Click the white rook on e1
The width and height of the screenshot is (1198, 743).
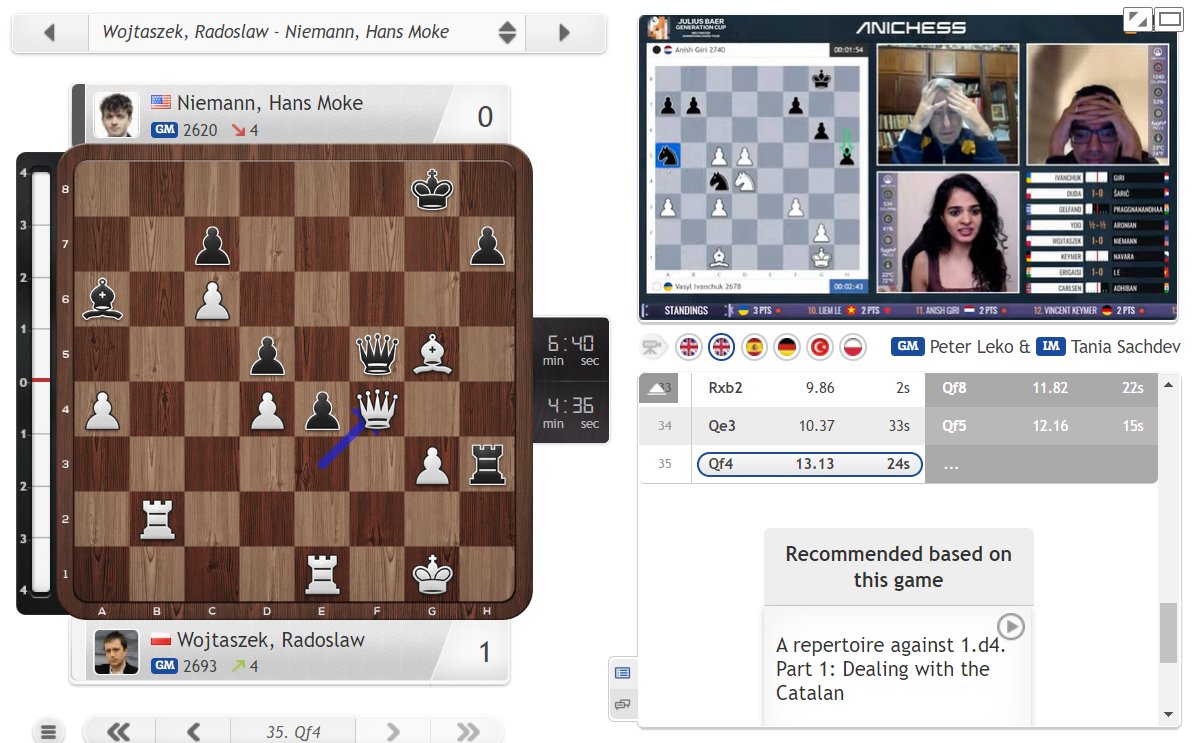tap(322, 574)
